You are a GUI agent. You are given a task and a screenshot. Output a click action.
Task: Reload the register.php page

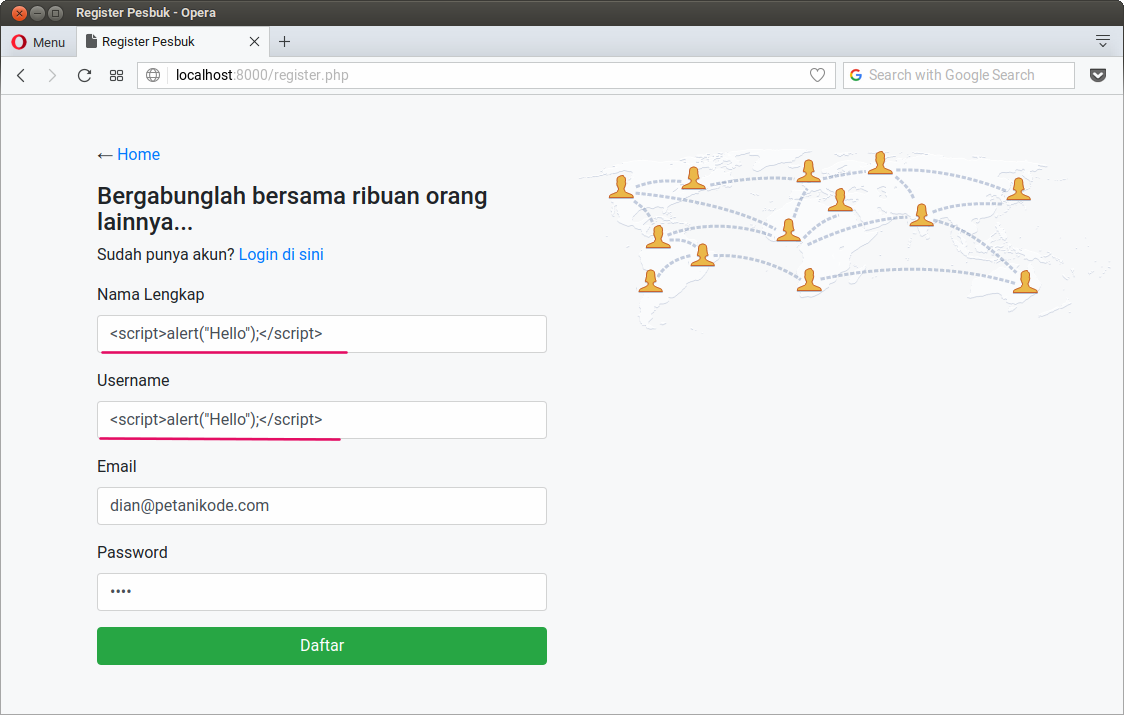point(84,75)
